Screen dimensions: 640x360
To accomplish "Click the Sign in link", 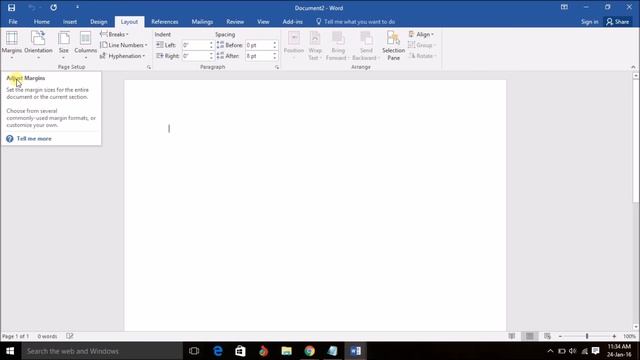I will [589, 22].
